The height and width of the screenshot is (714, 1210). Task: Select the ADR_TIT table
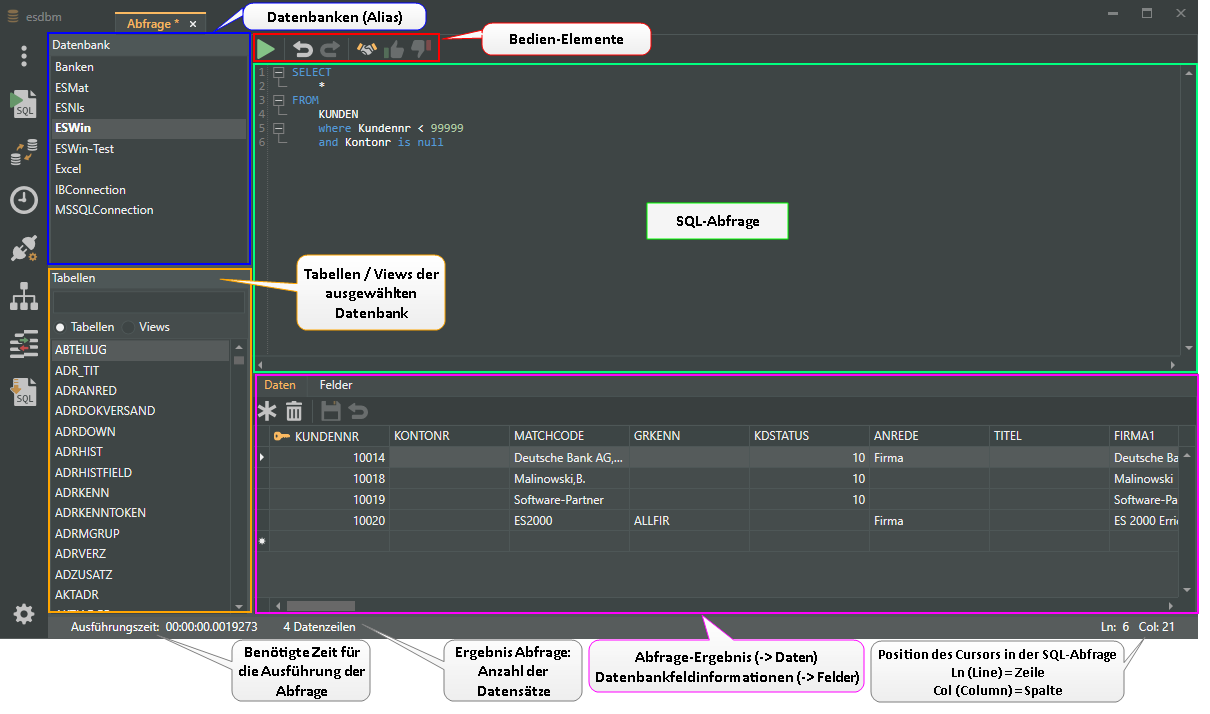click(x=141, y=371)
